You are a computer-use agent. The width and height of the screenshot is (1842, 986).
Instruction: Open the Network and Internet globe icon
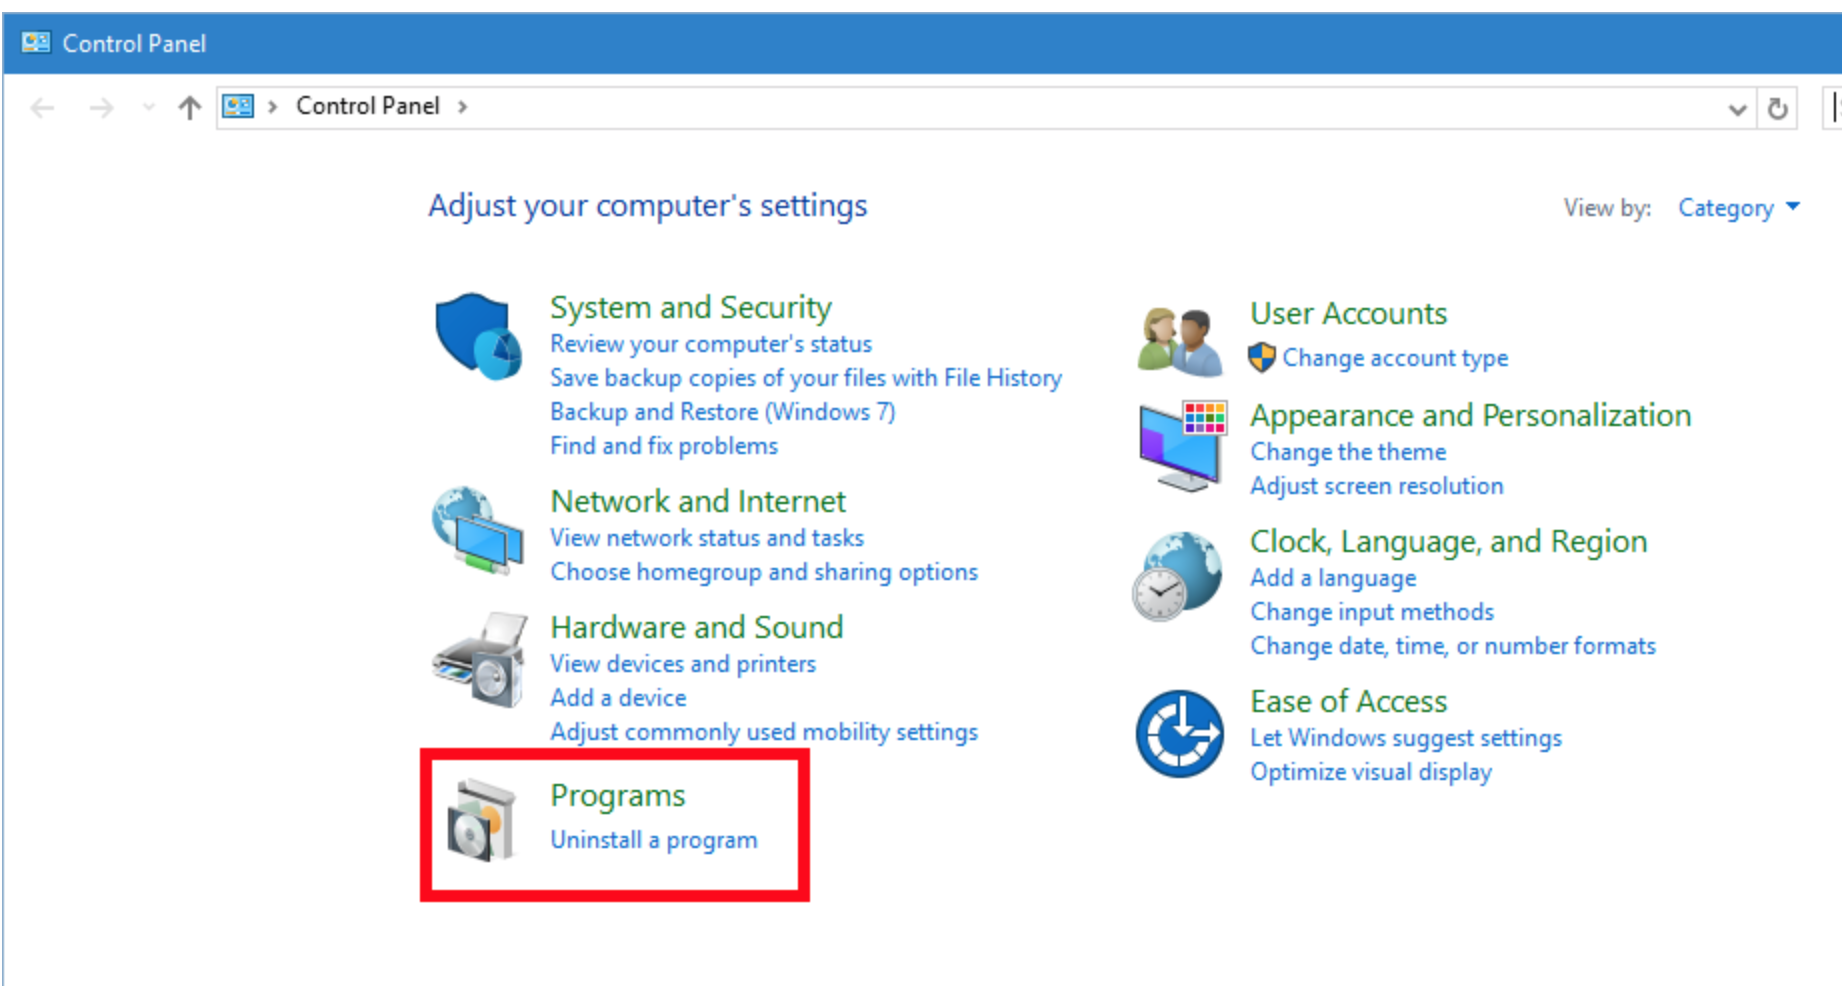(x=478, y=529)
